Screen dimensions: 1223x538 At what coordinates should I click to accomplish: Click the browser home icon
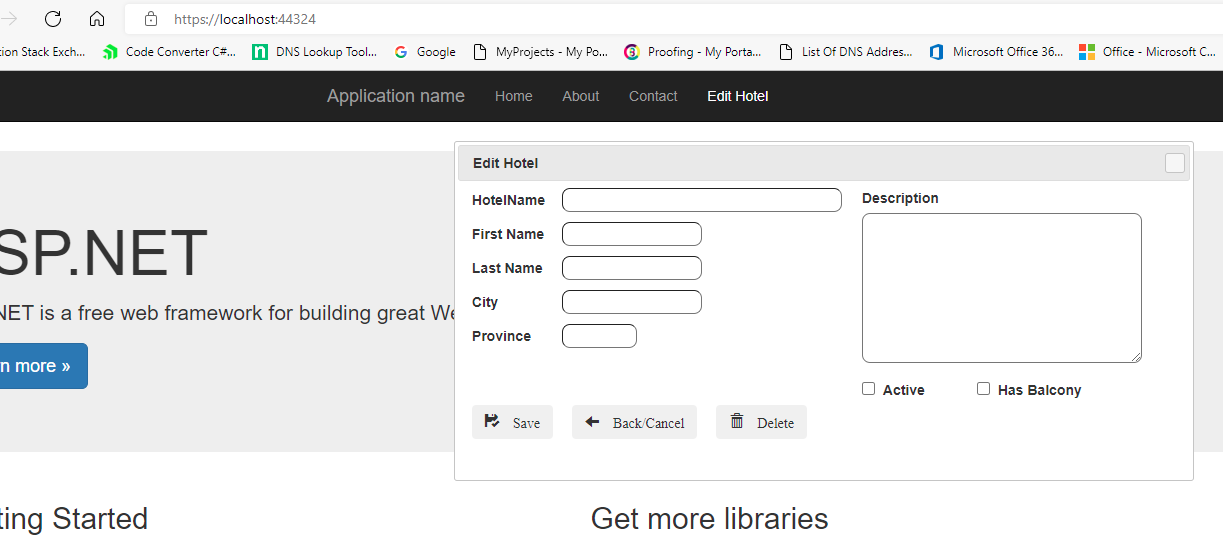(x=97, y=19)
